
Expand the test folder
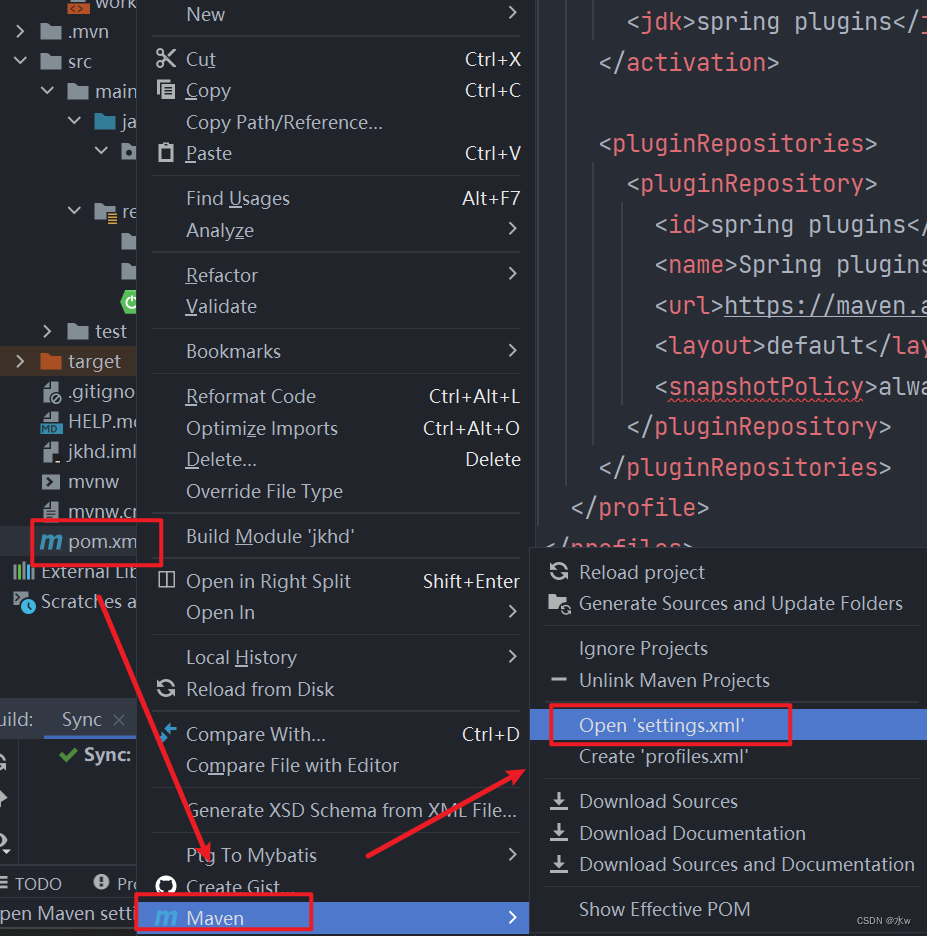(x=47, y=331)
